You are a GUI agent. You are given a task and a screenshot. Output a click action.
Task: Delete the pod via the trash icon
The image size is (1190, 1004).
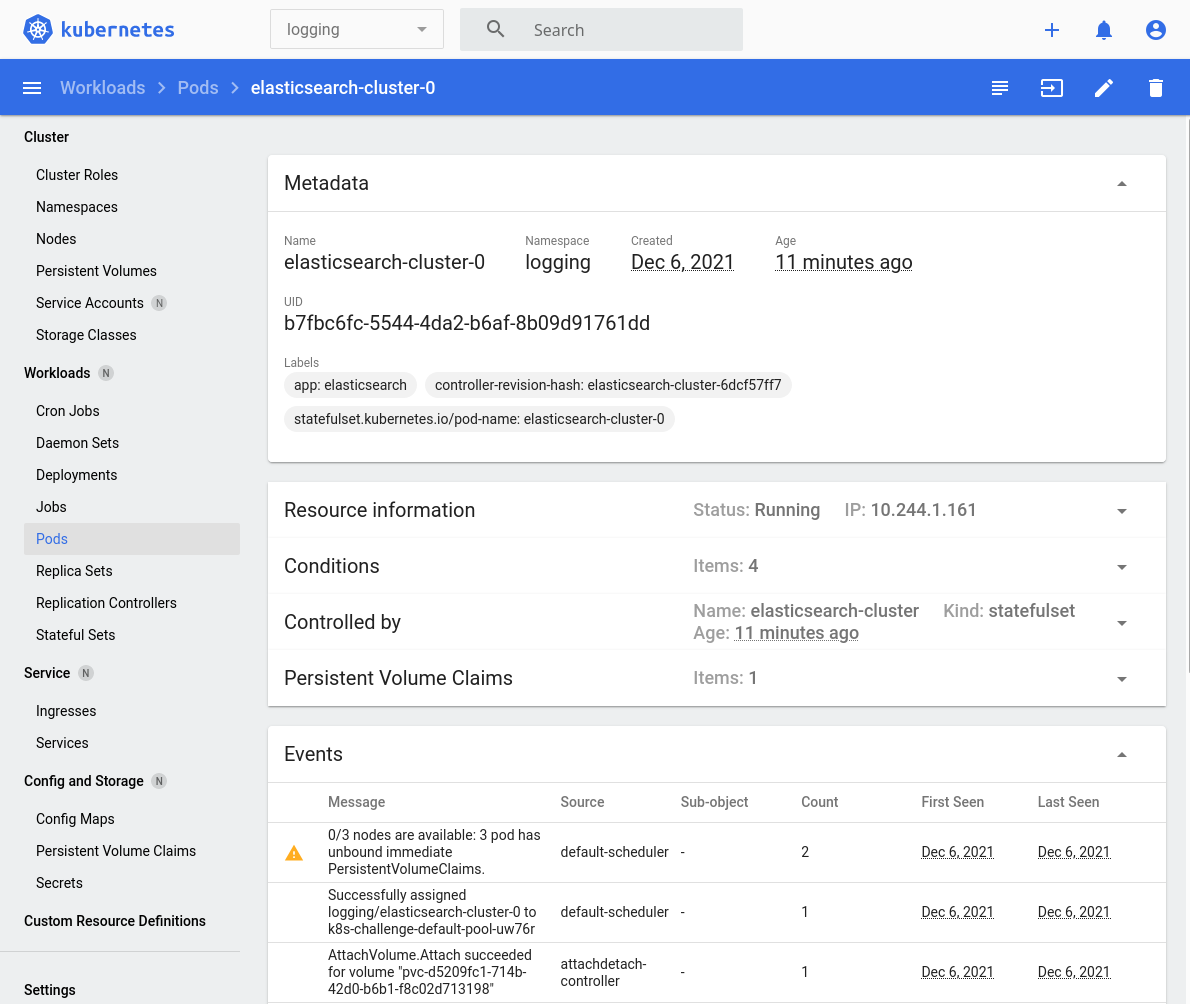[x=1155, y=88]
